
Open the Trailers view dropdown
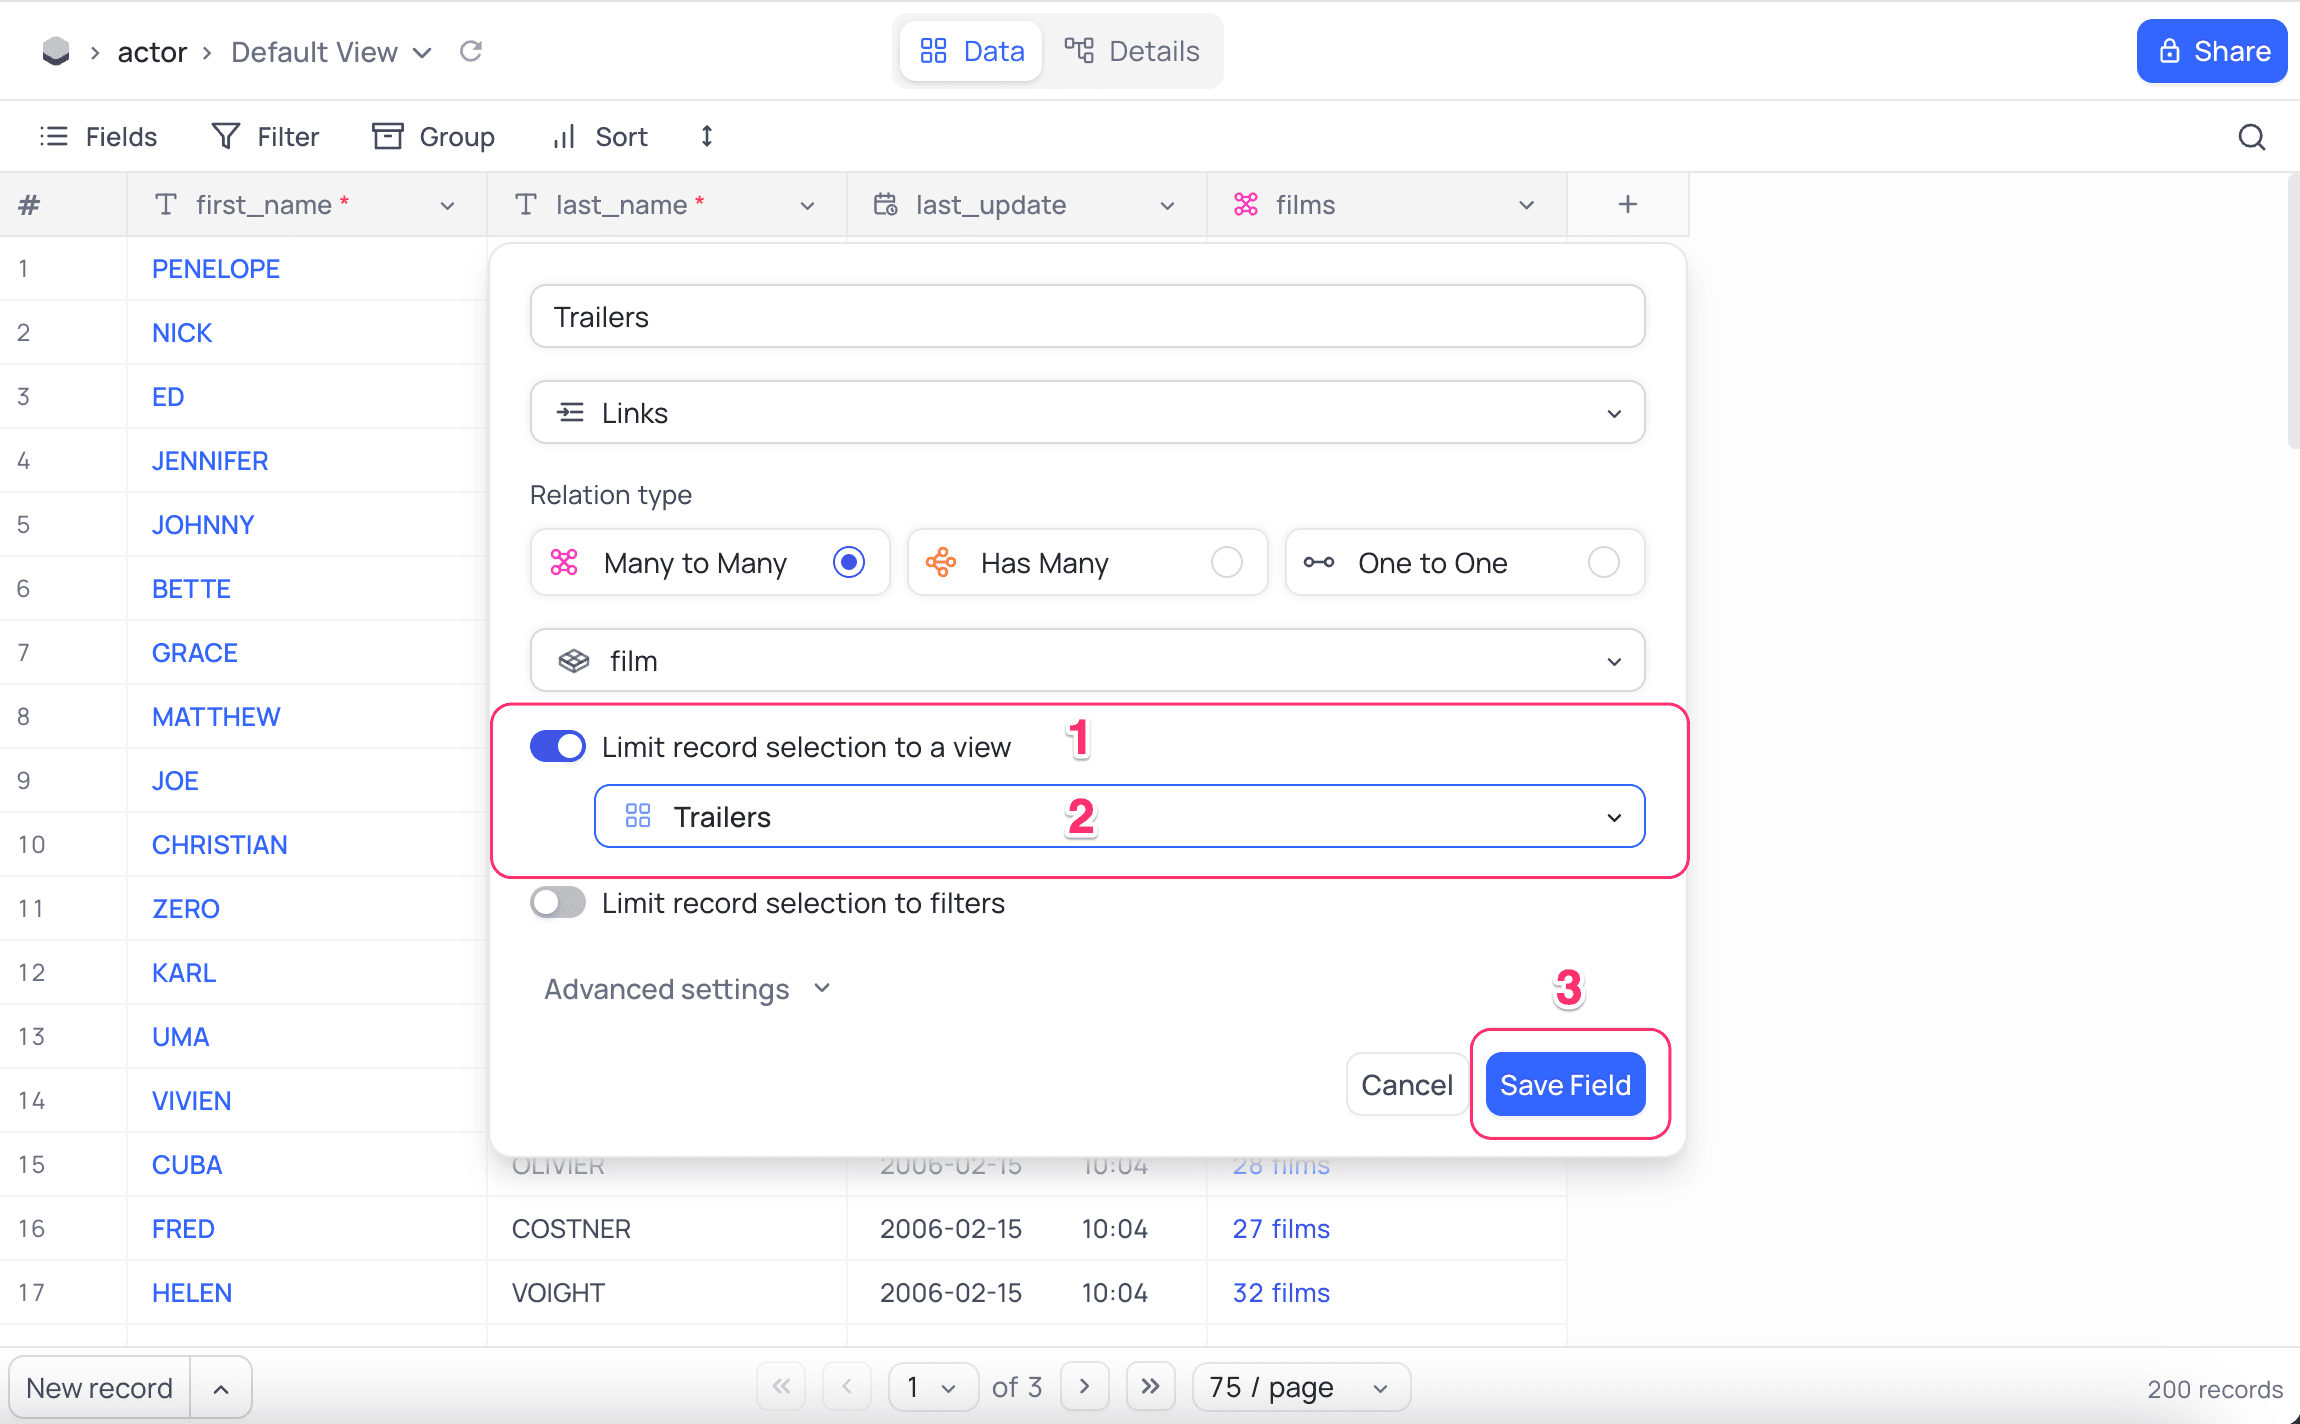(x=1119, y=817)
